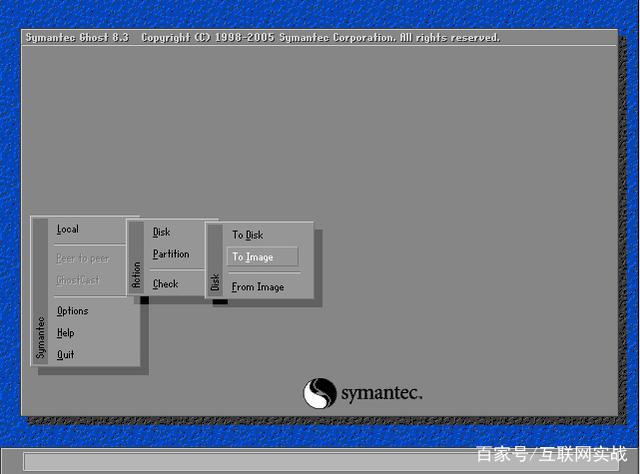Select the GhostCast menu entry
Viewport: 640px width, 474px height.
78,280
